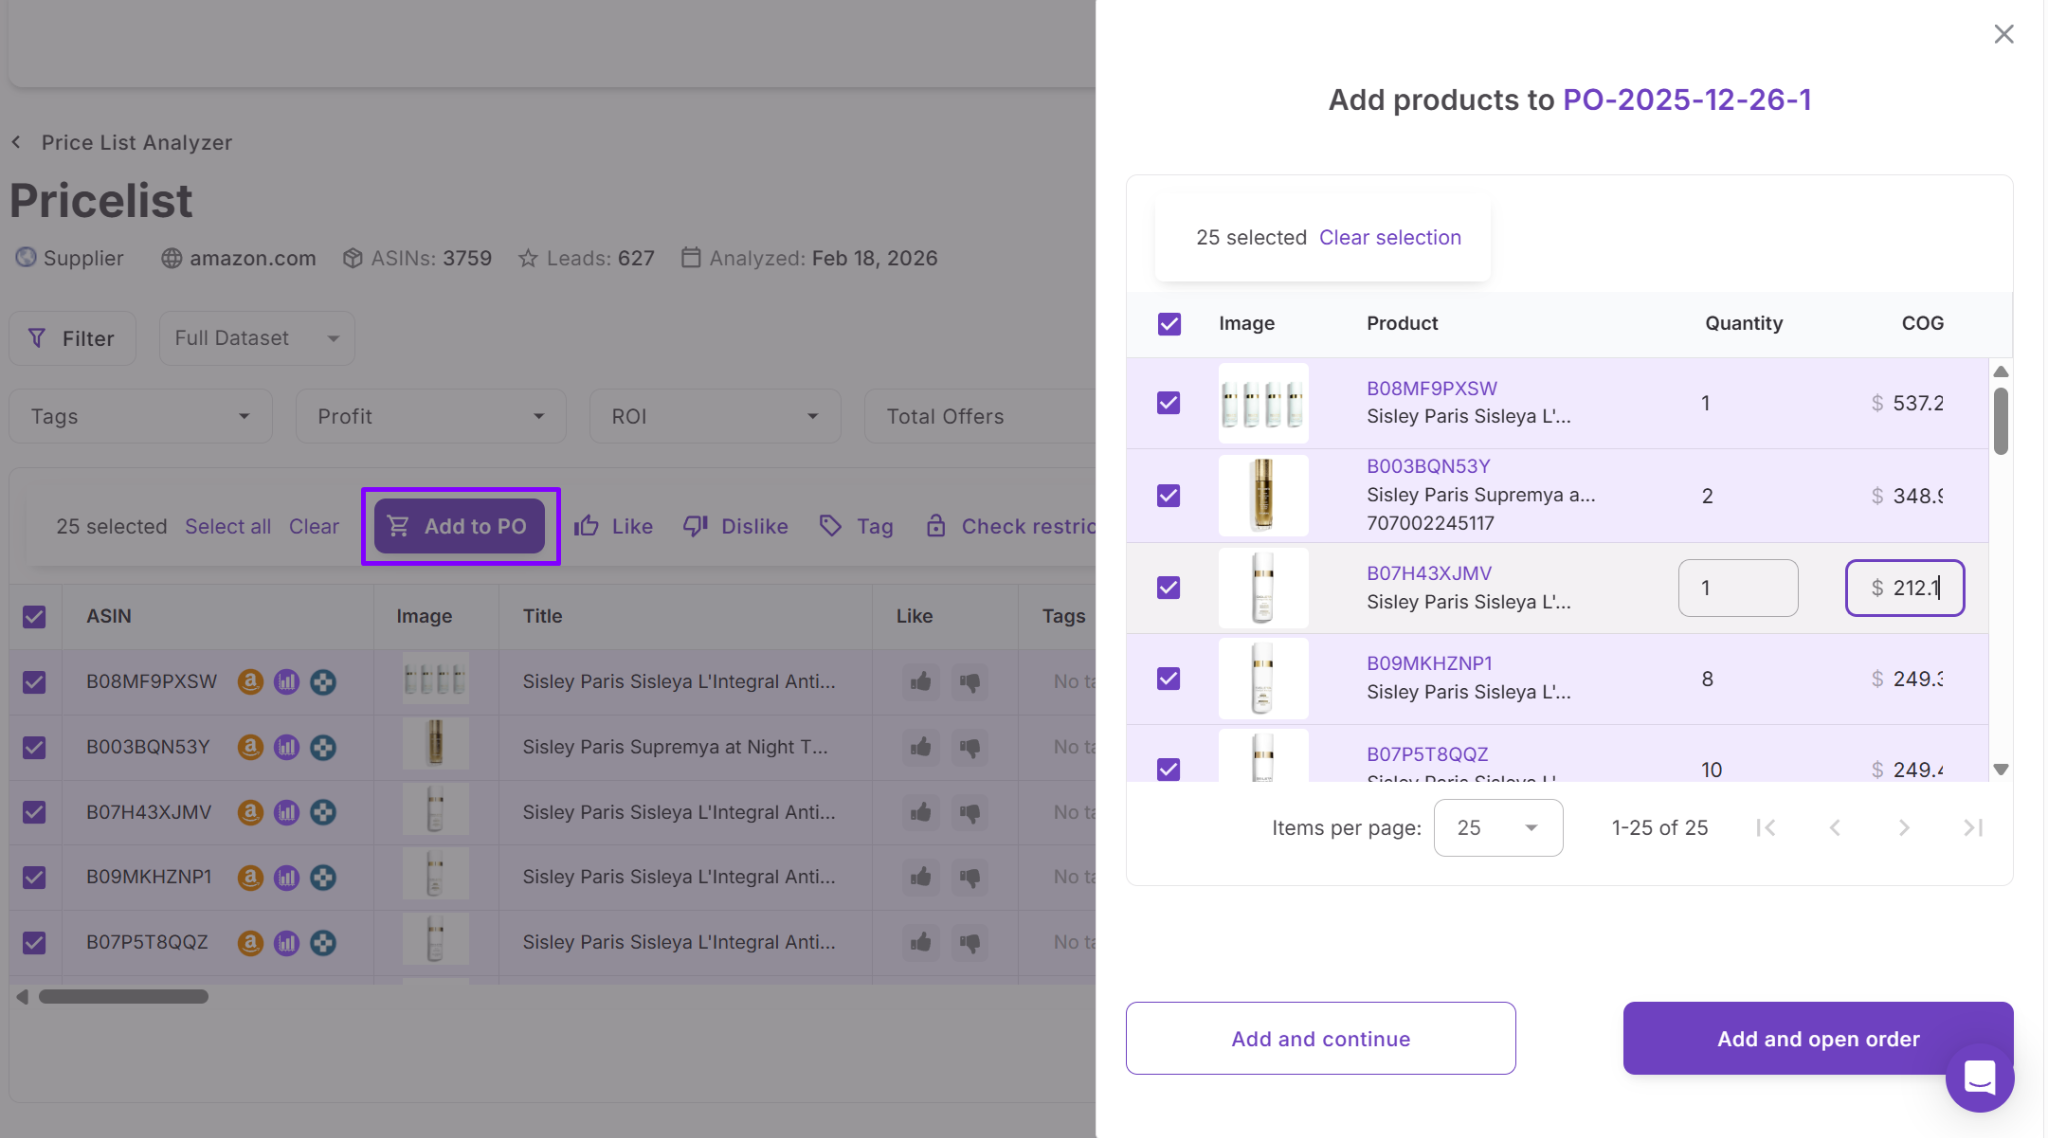The height and width of the screenshot is (1138, 2048).
Task: Click the lock icon to check restrictions
Action: (936, 526)
